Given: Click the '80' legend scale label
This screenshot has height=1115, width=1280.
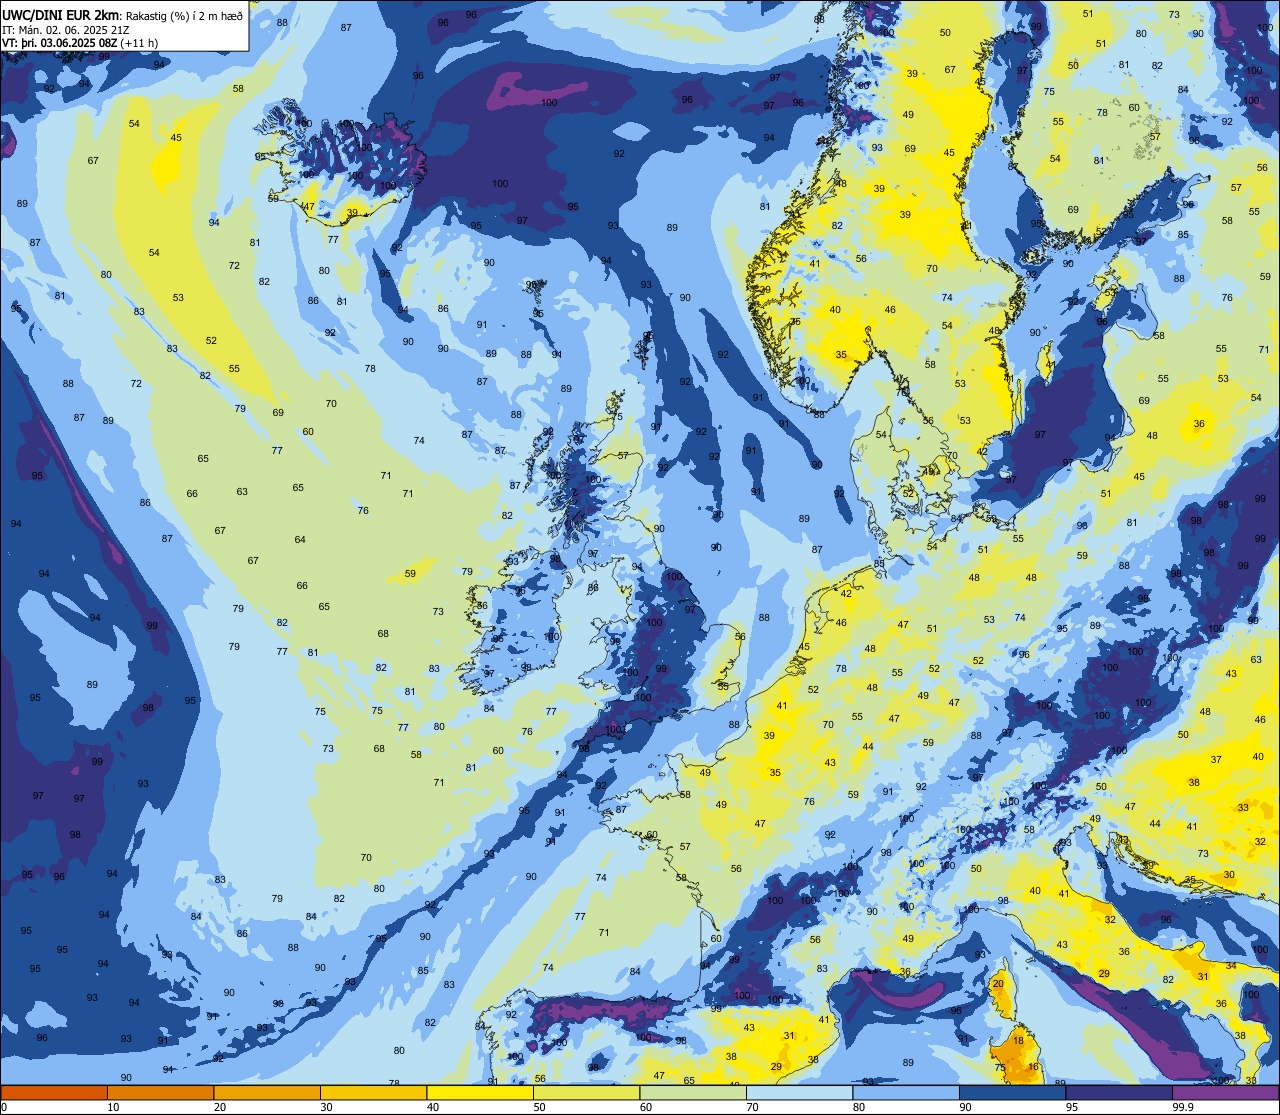Looking at the screenshot, I should [x=859, y=1106].
